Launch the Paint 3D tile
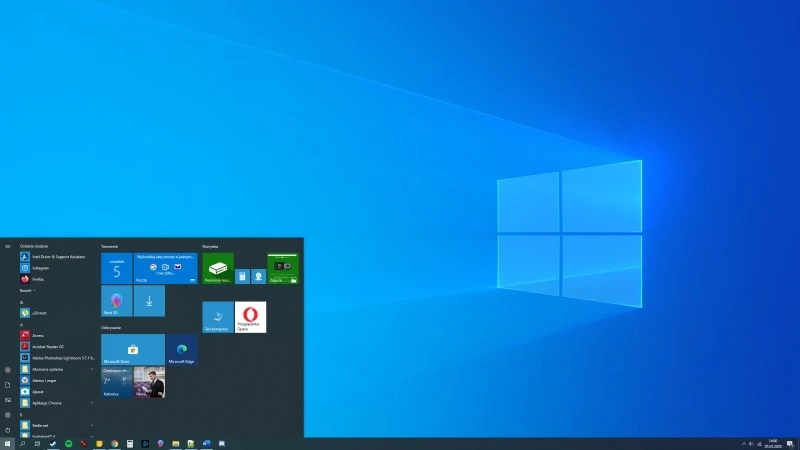Image resolution: width=800 pixels, height=450 pixels. 117,301
